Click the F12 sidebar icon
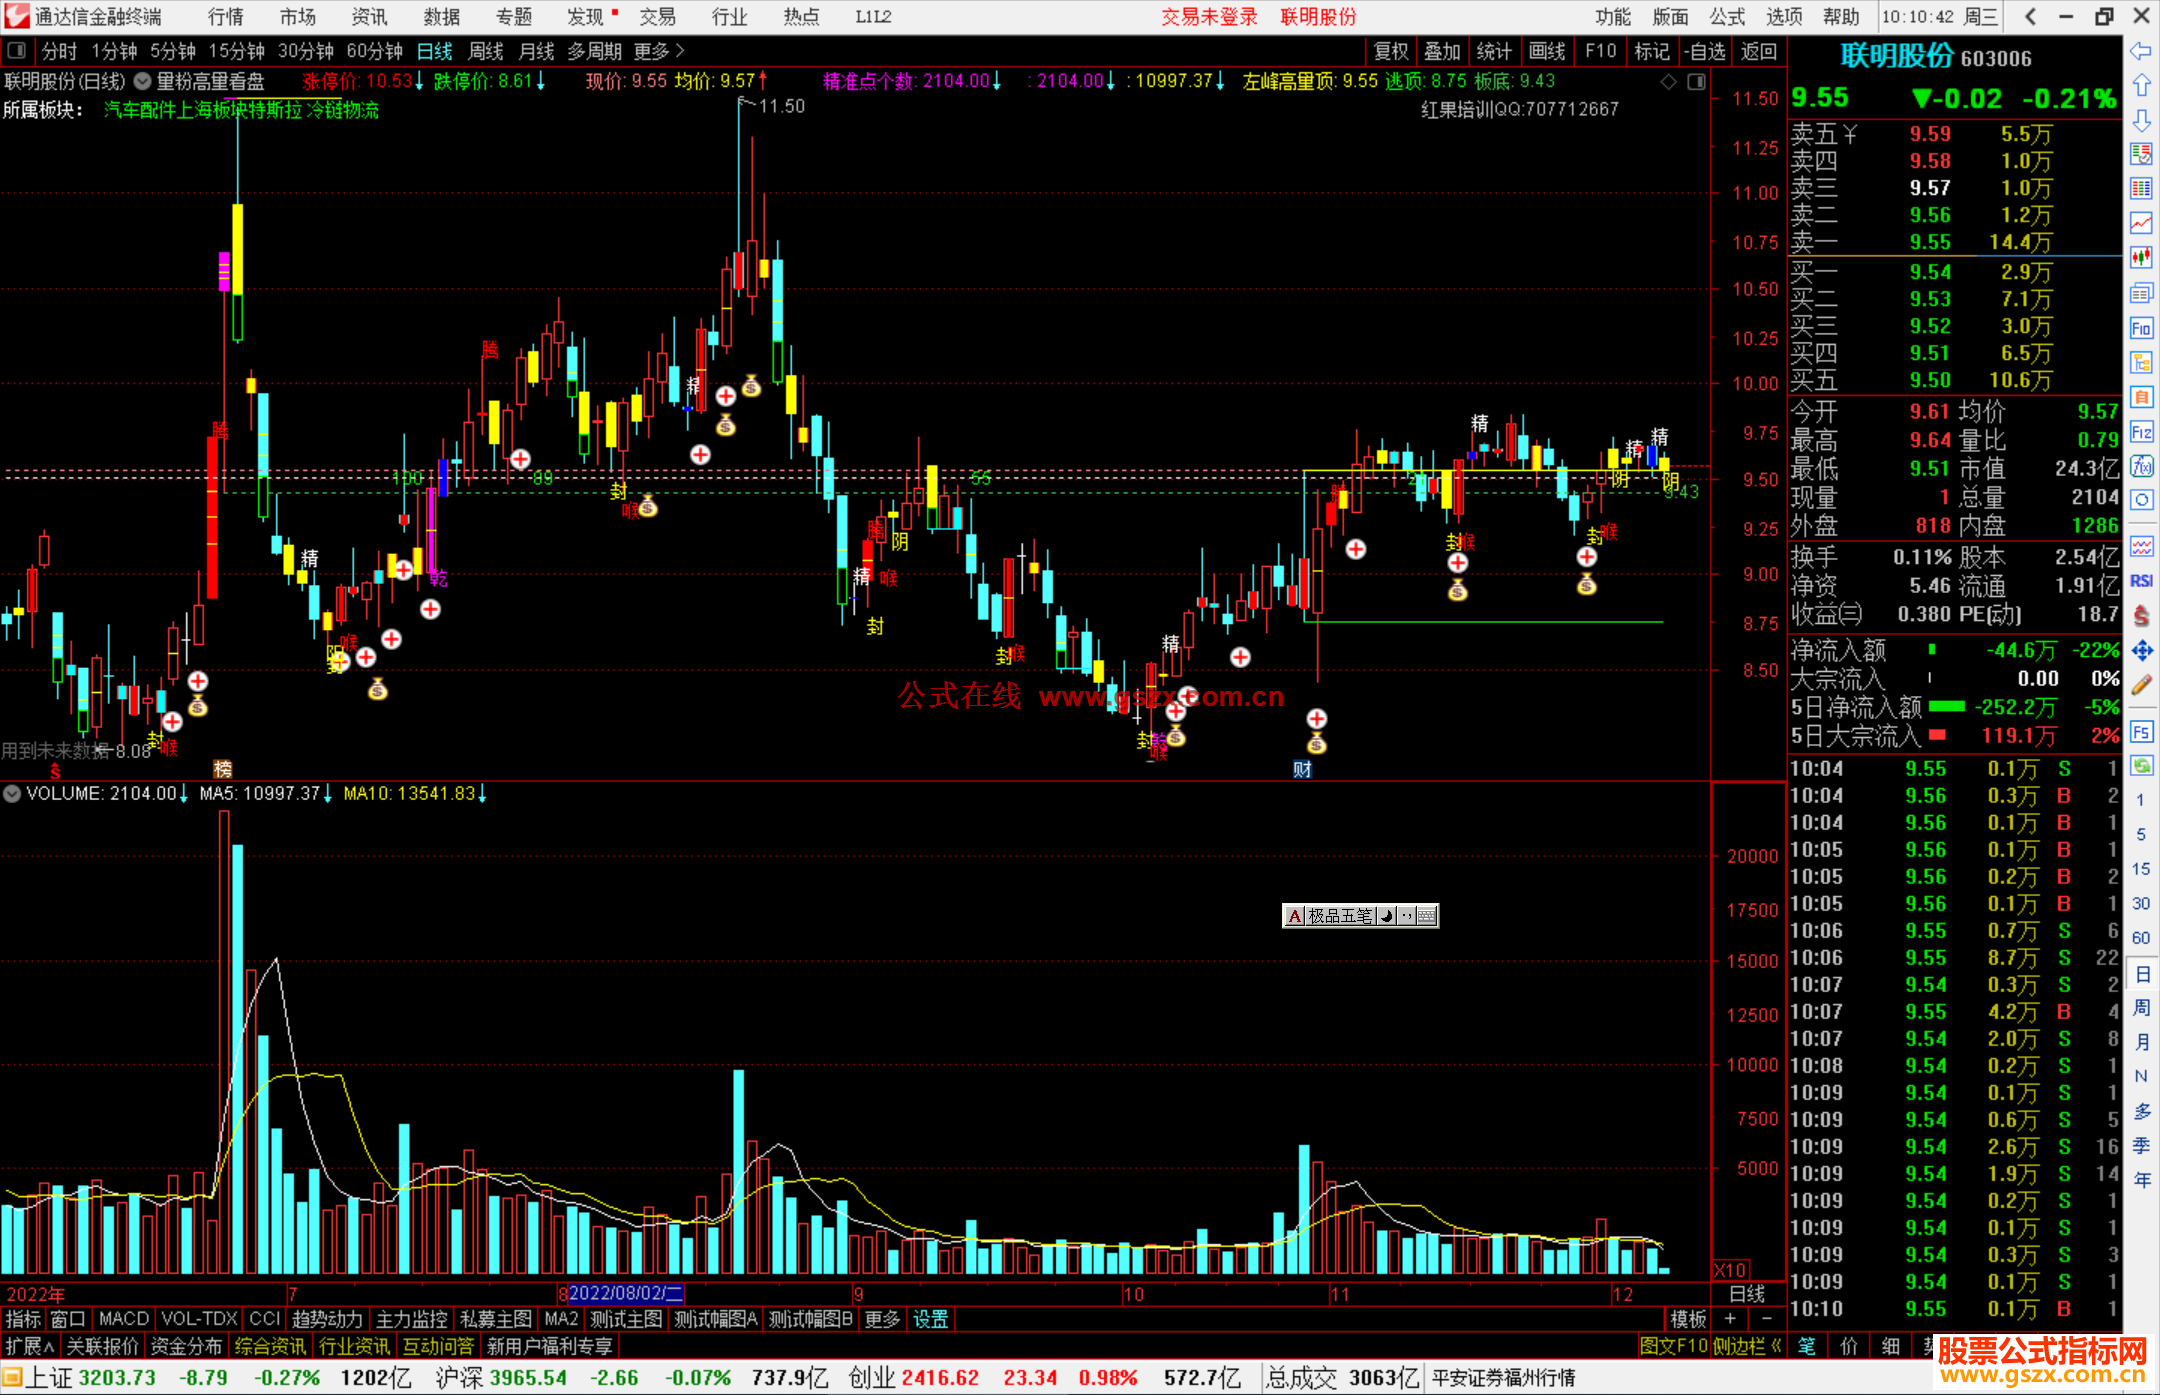The height and width of the screenshot is (1395, 2160). (x=2141, y=432)
